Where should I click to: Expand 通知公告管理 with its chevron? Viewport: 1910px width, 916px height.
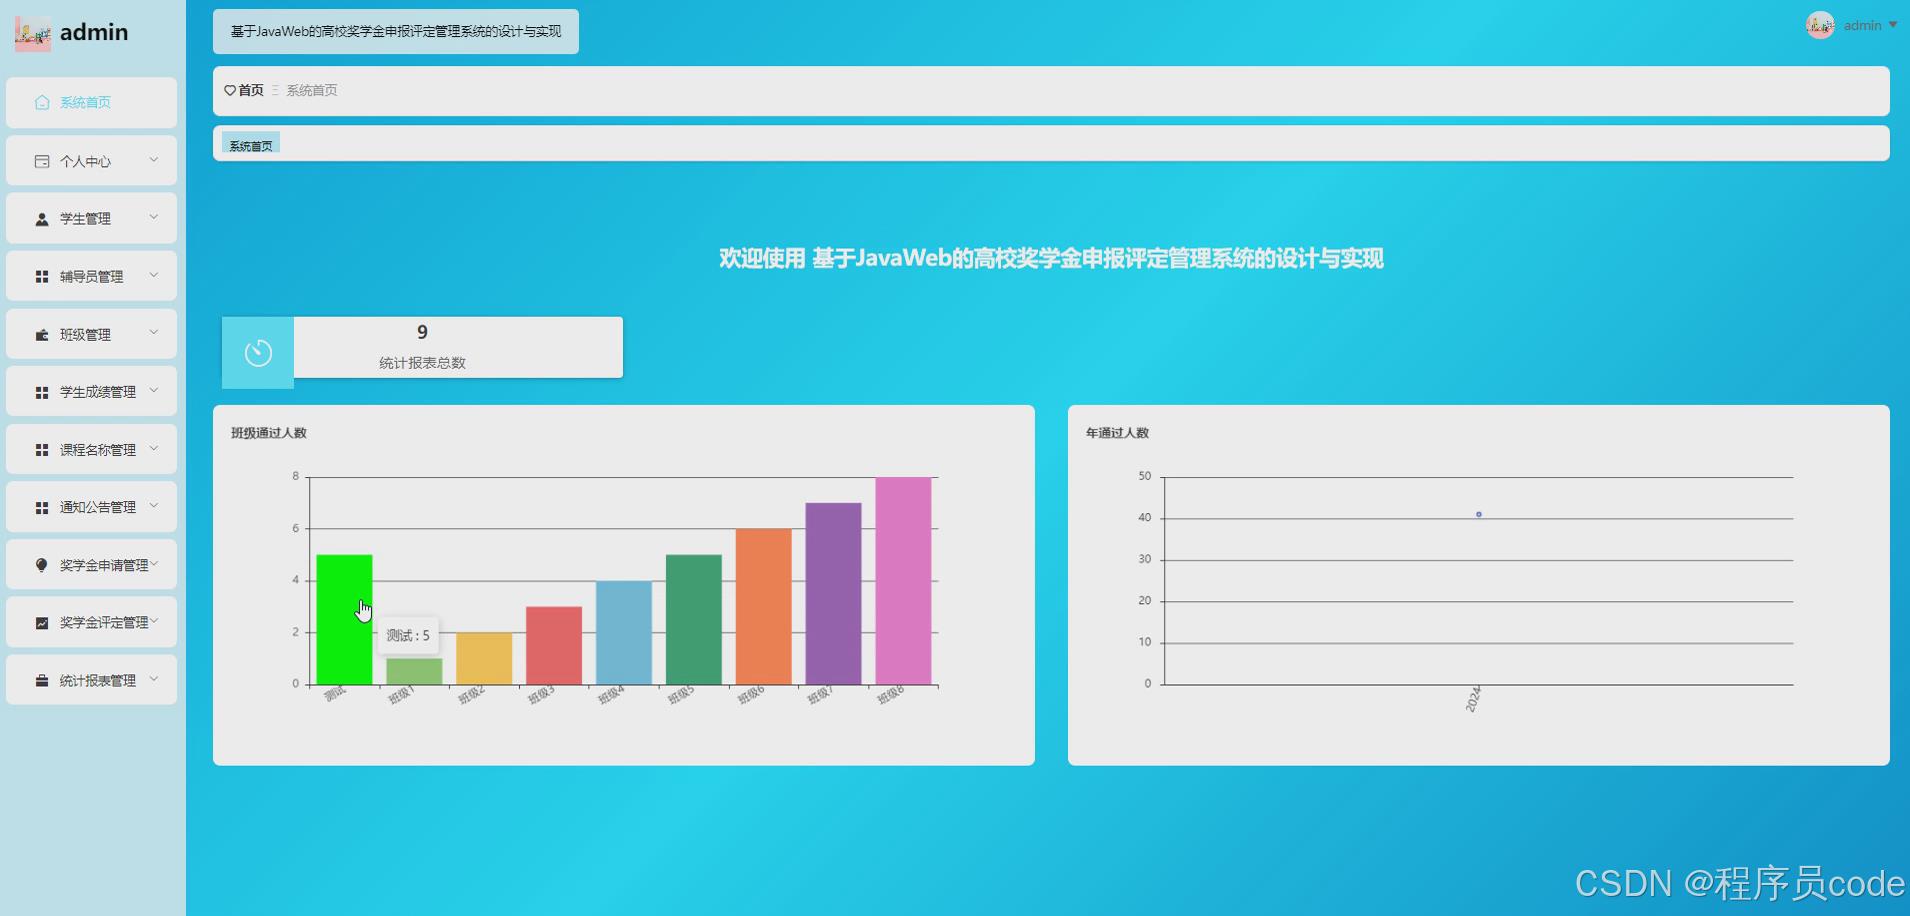[x=154, y=506]
